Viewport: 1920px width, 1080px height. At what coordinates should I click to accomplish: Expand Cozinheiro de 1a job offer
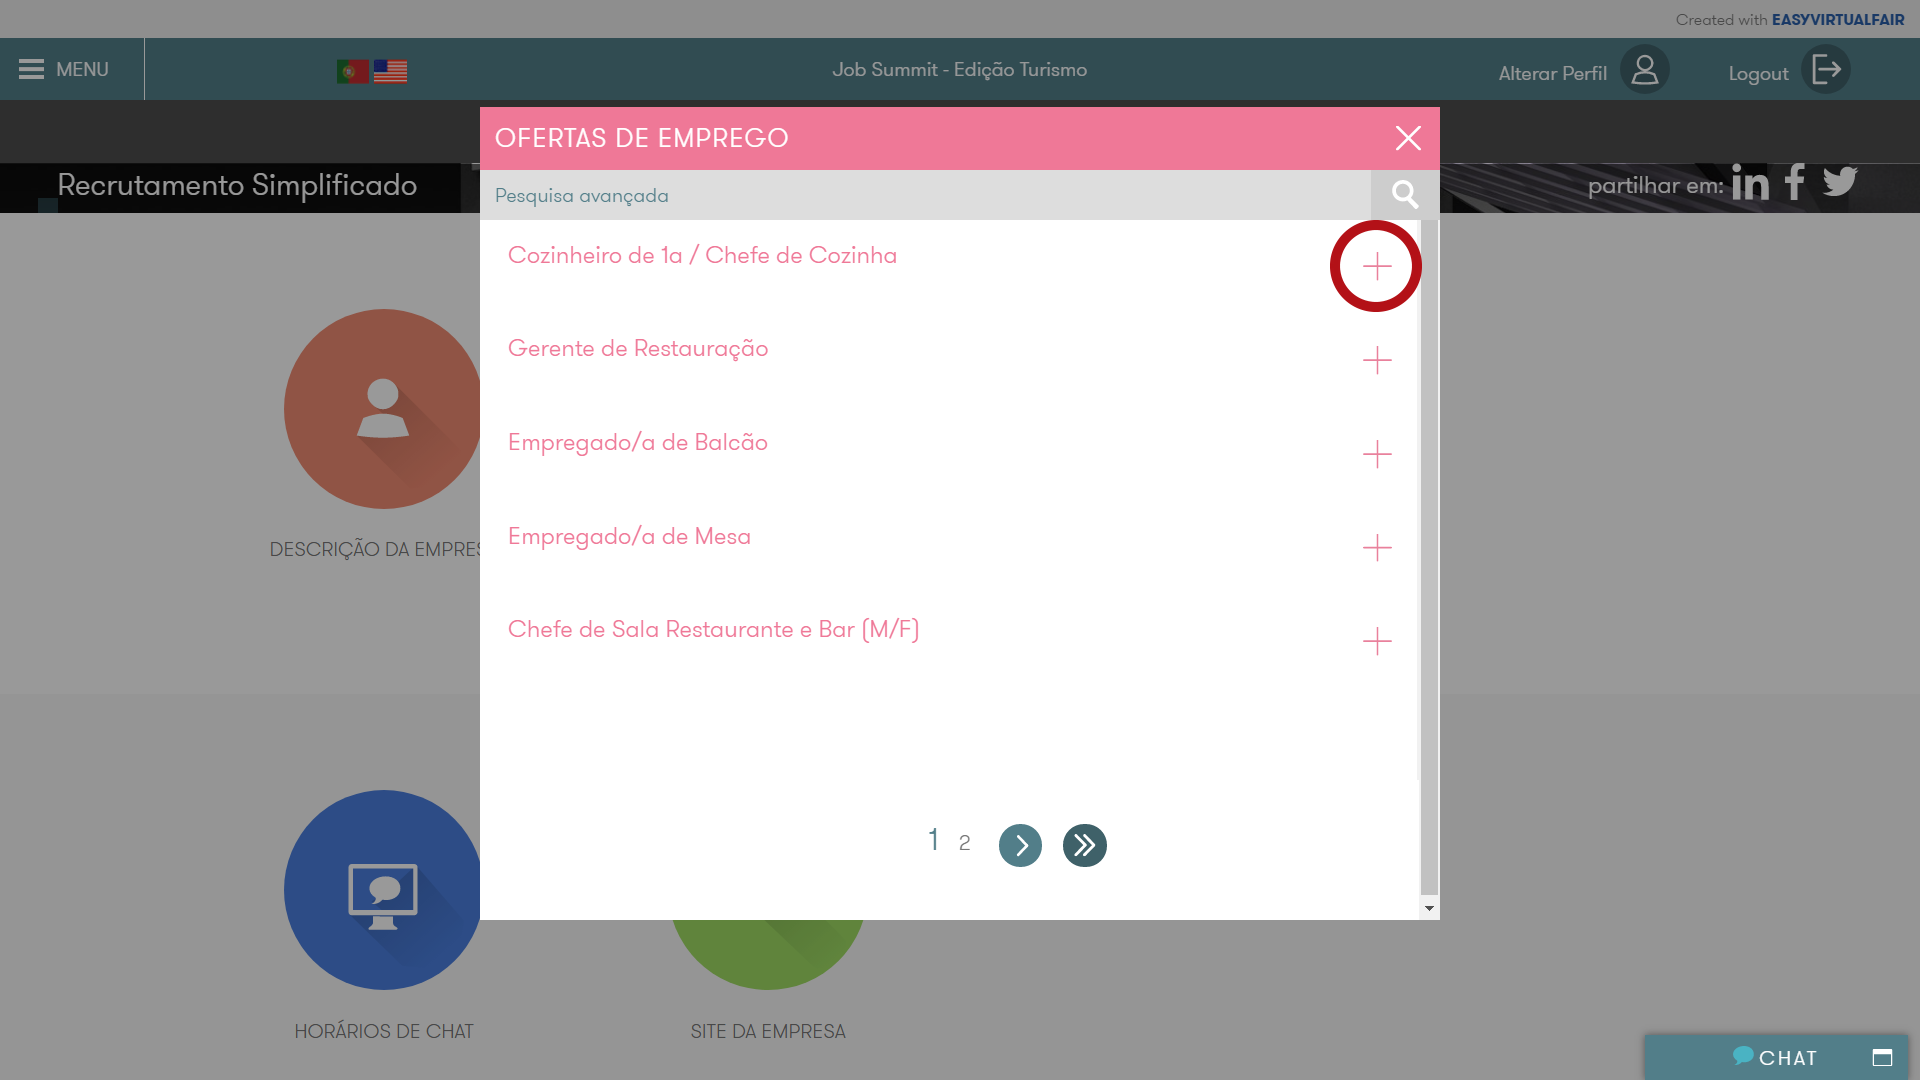[1377, 266]
